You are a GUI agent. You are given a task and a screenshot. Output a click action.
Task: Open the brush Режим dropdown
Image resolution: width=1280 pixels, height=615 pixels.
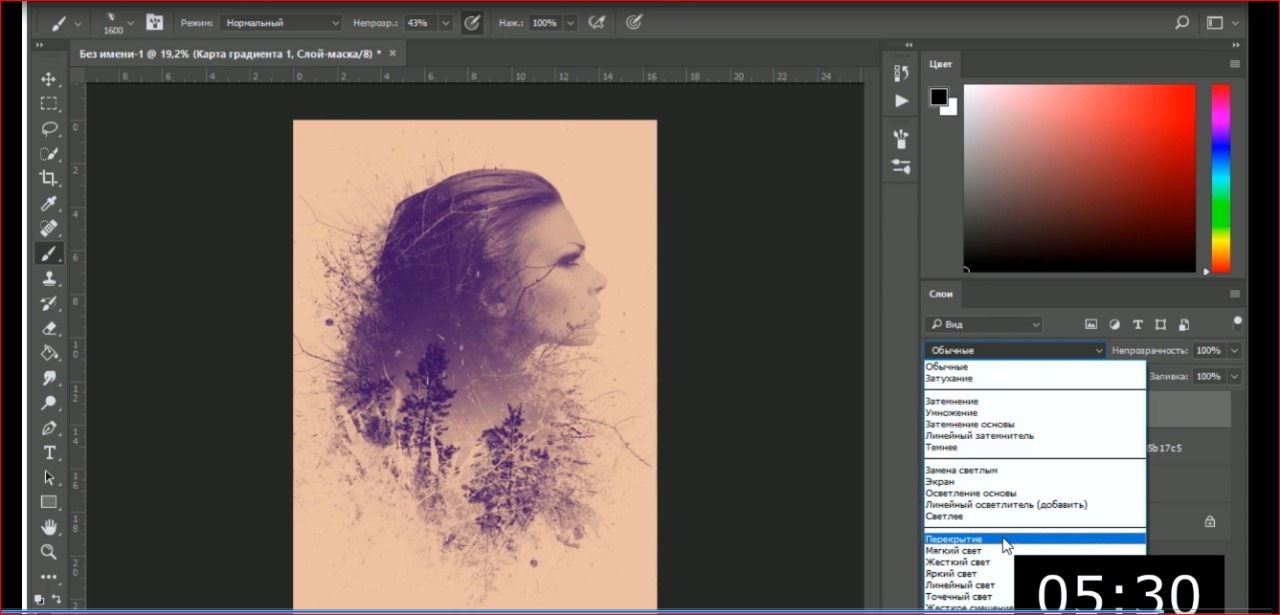[280, 22]
